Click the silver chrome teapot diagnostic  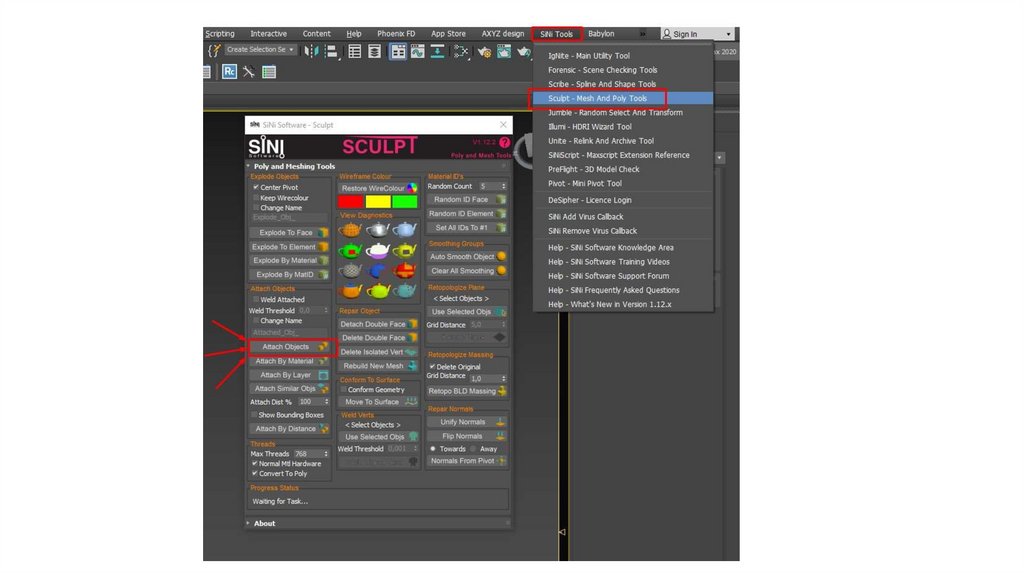[x=377, y=229]
